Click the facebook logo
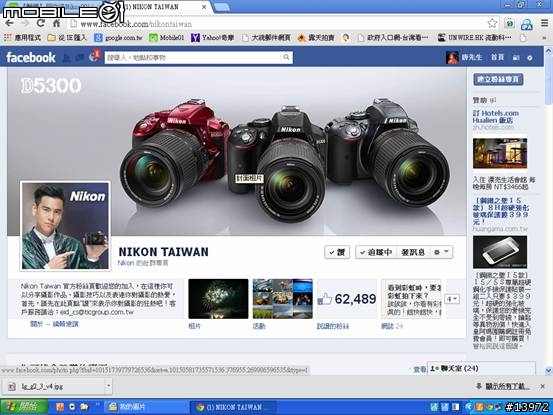 (x=31, y=57)
